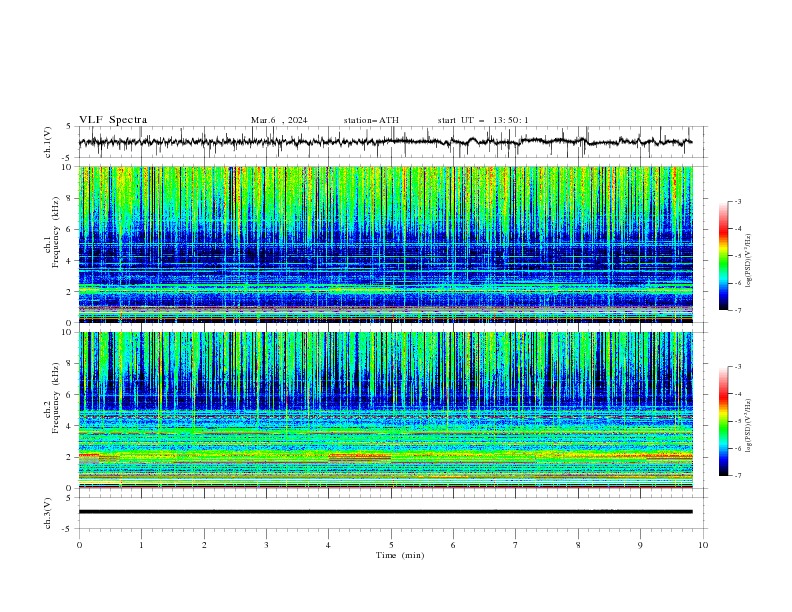This screenshot has height=612, width=792.
Task: Click the "Time (min)" axis title
Action: pos(400,555)
